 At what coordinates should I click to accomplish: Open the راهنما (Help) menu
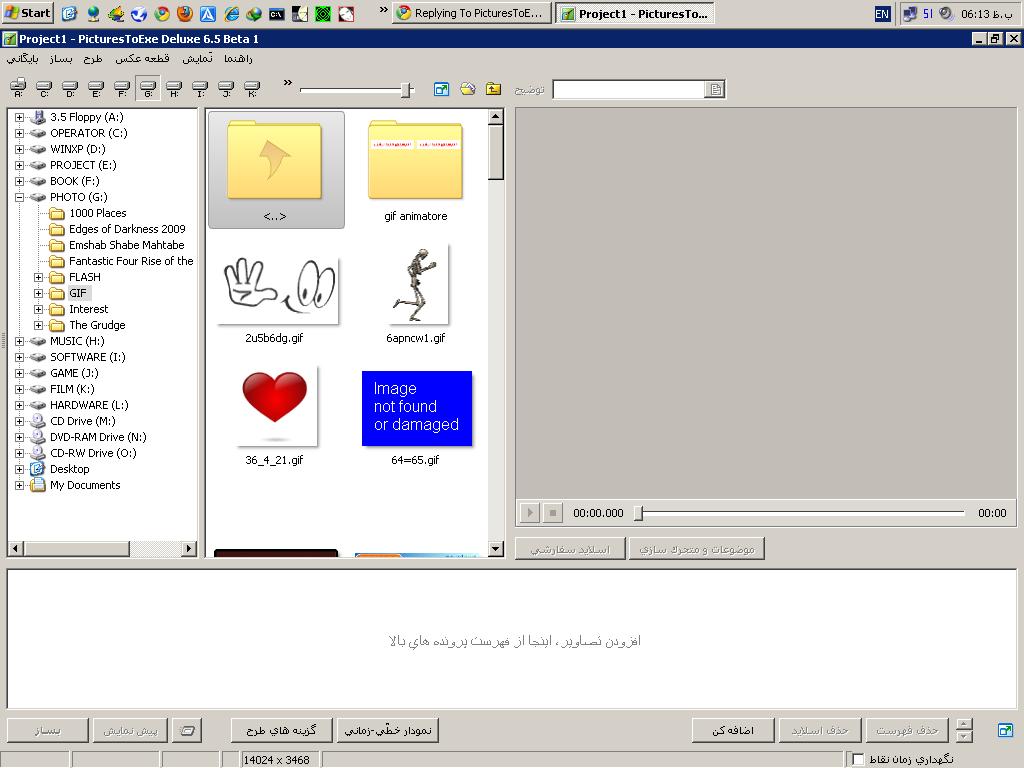click(x=239, y=59)
